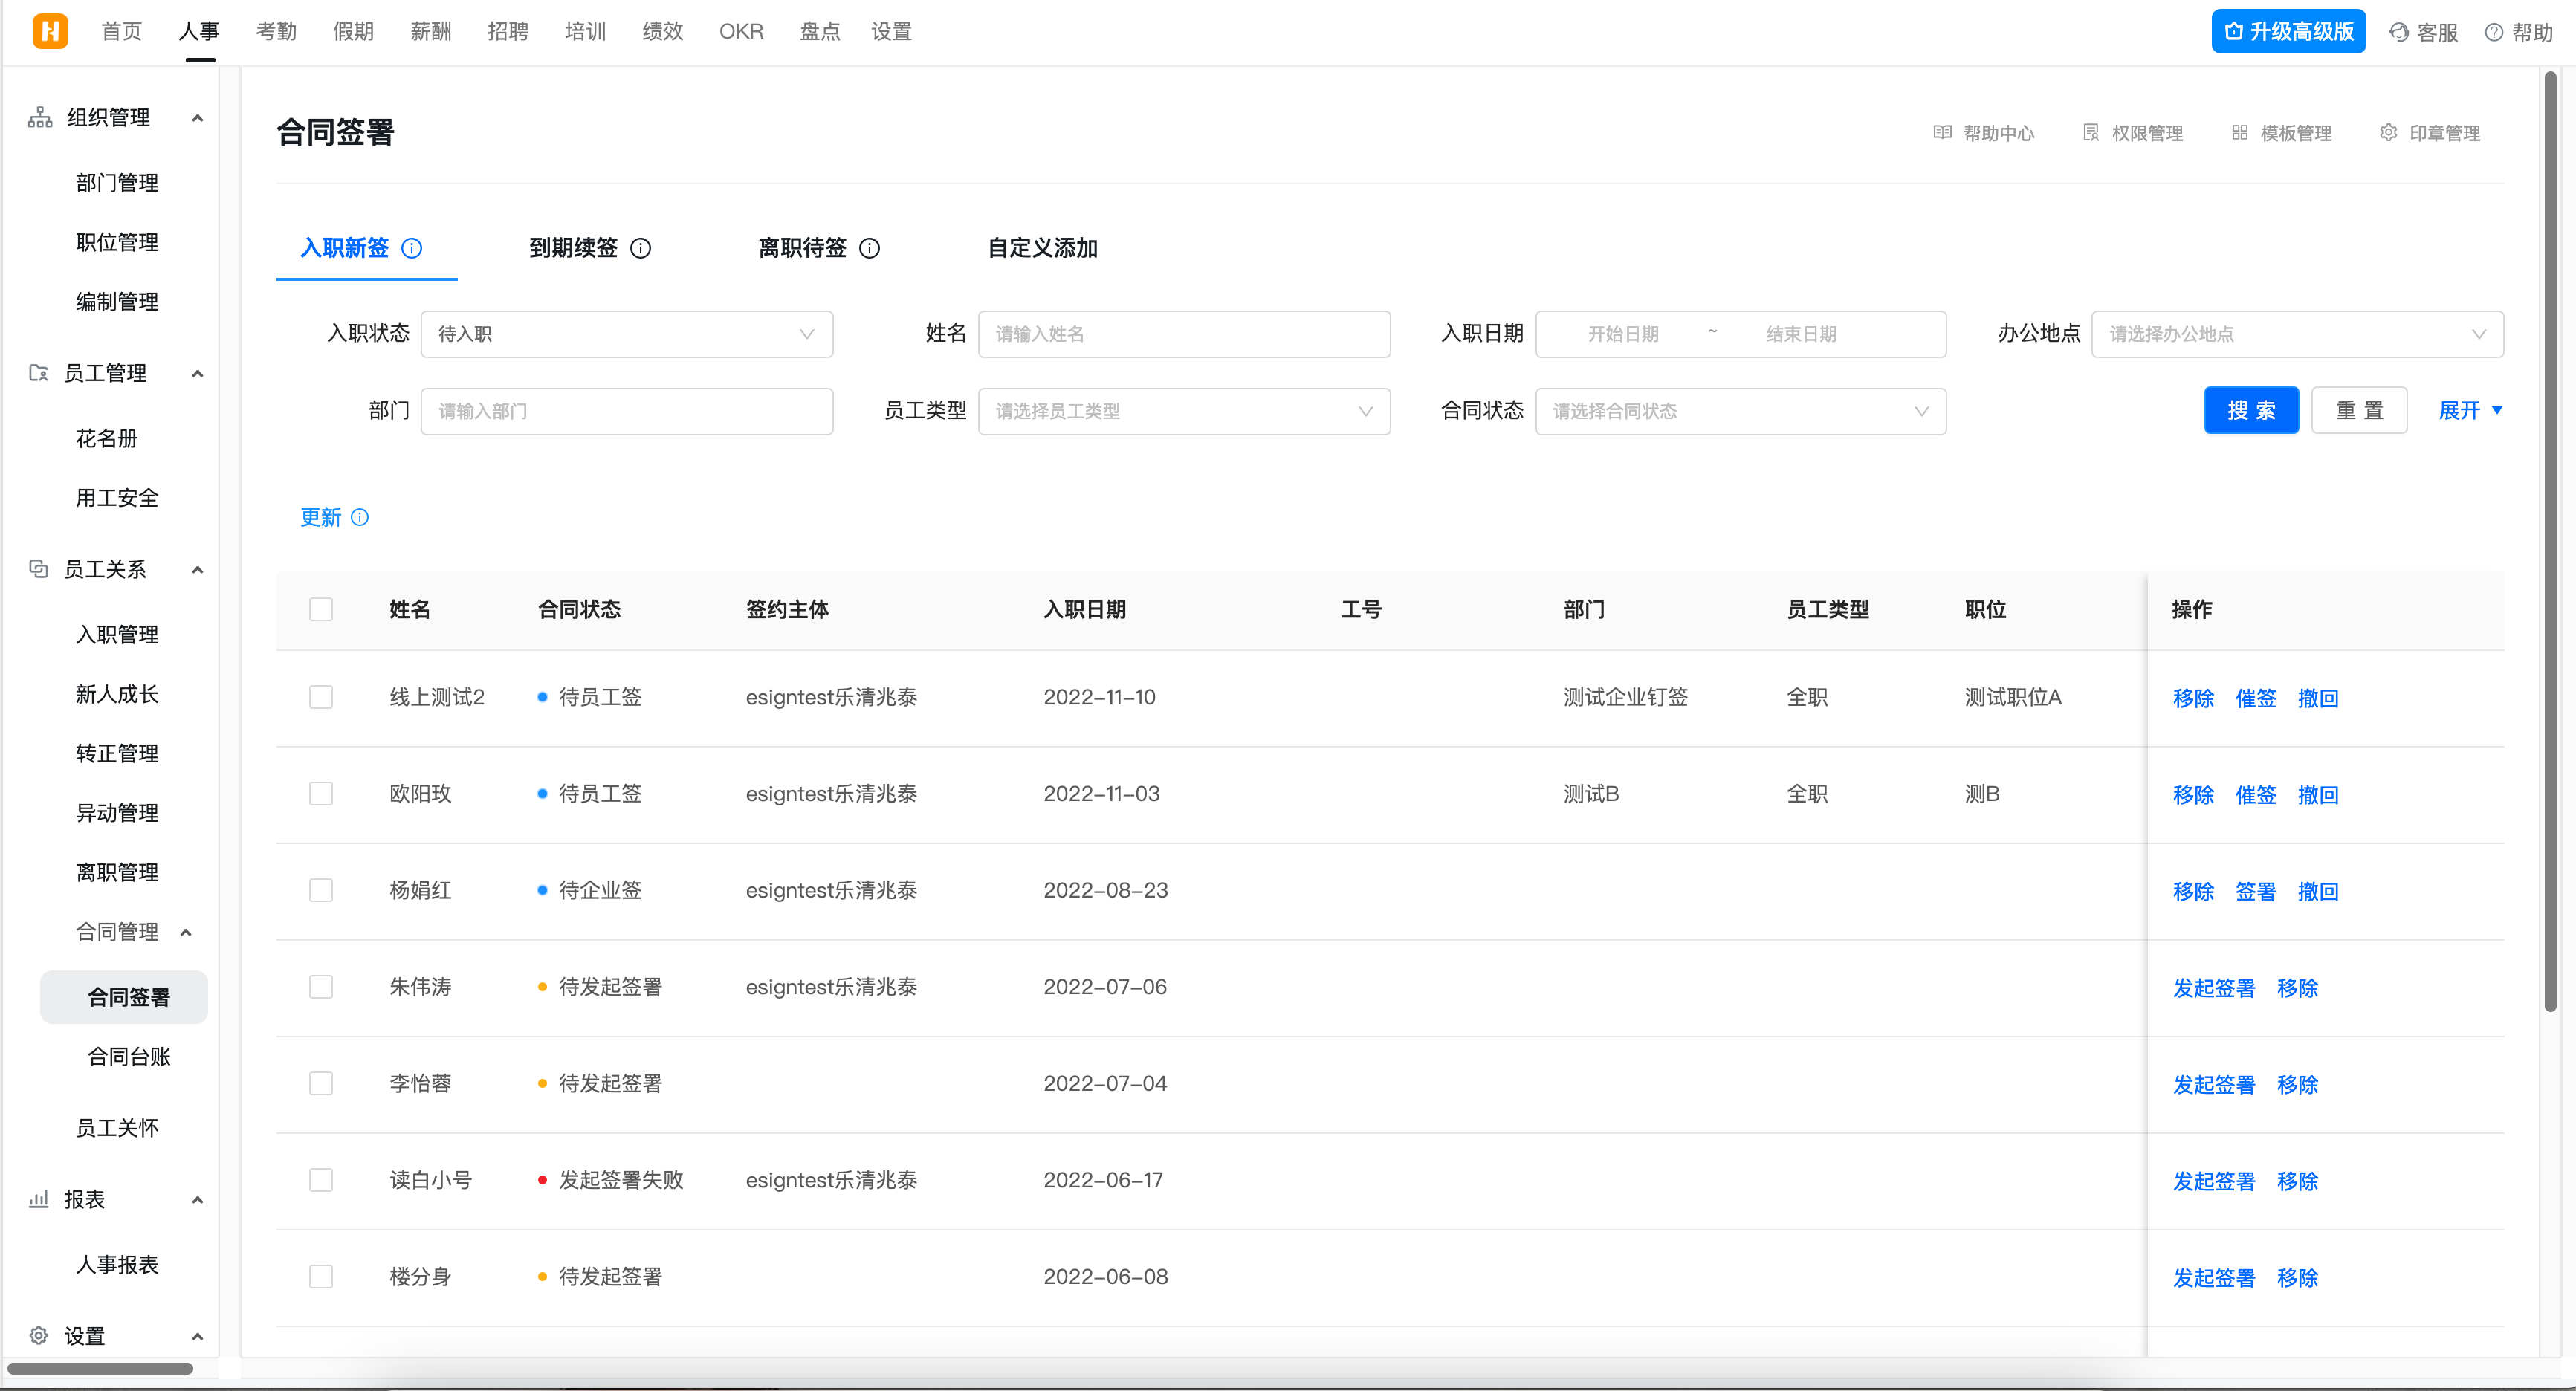Click the 客服 headset icon
Screen dimensions: 2576x1391
[x=2399, y=32]
